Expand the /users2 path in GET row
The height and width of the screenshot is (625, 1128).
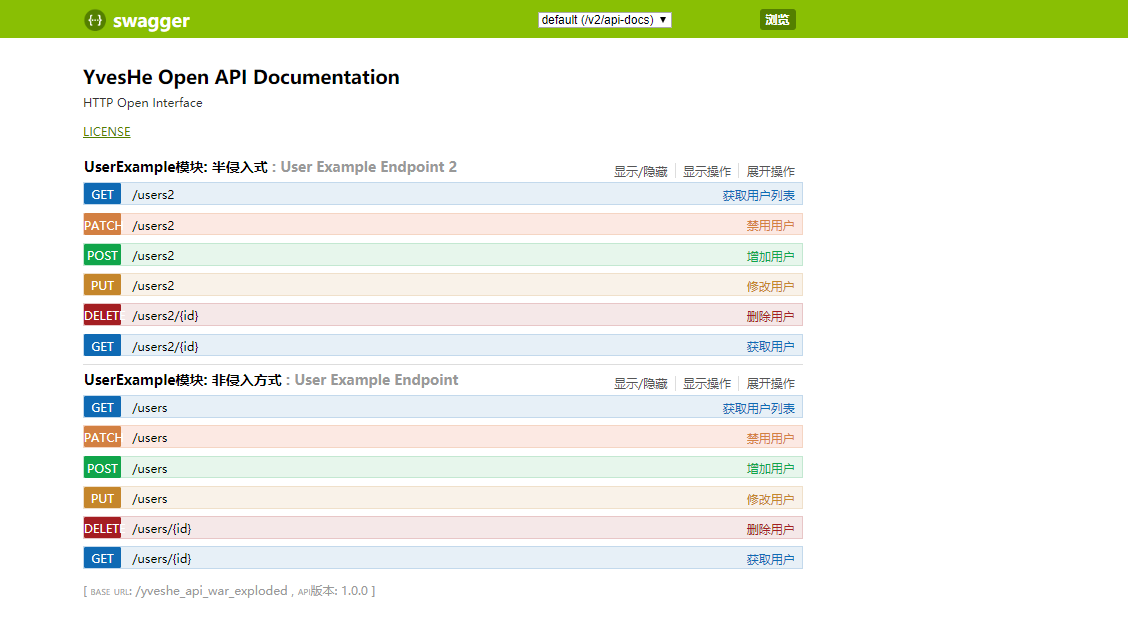(153, 195)
